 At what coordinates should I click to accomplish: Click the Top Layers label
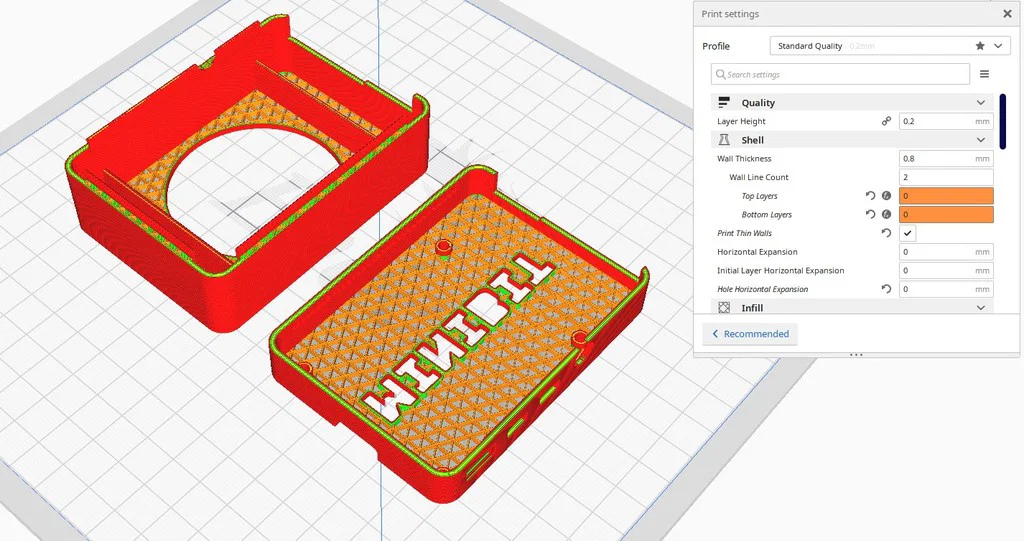click(x=760, y=196)
